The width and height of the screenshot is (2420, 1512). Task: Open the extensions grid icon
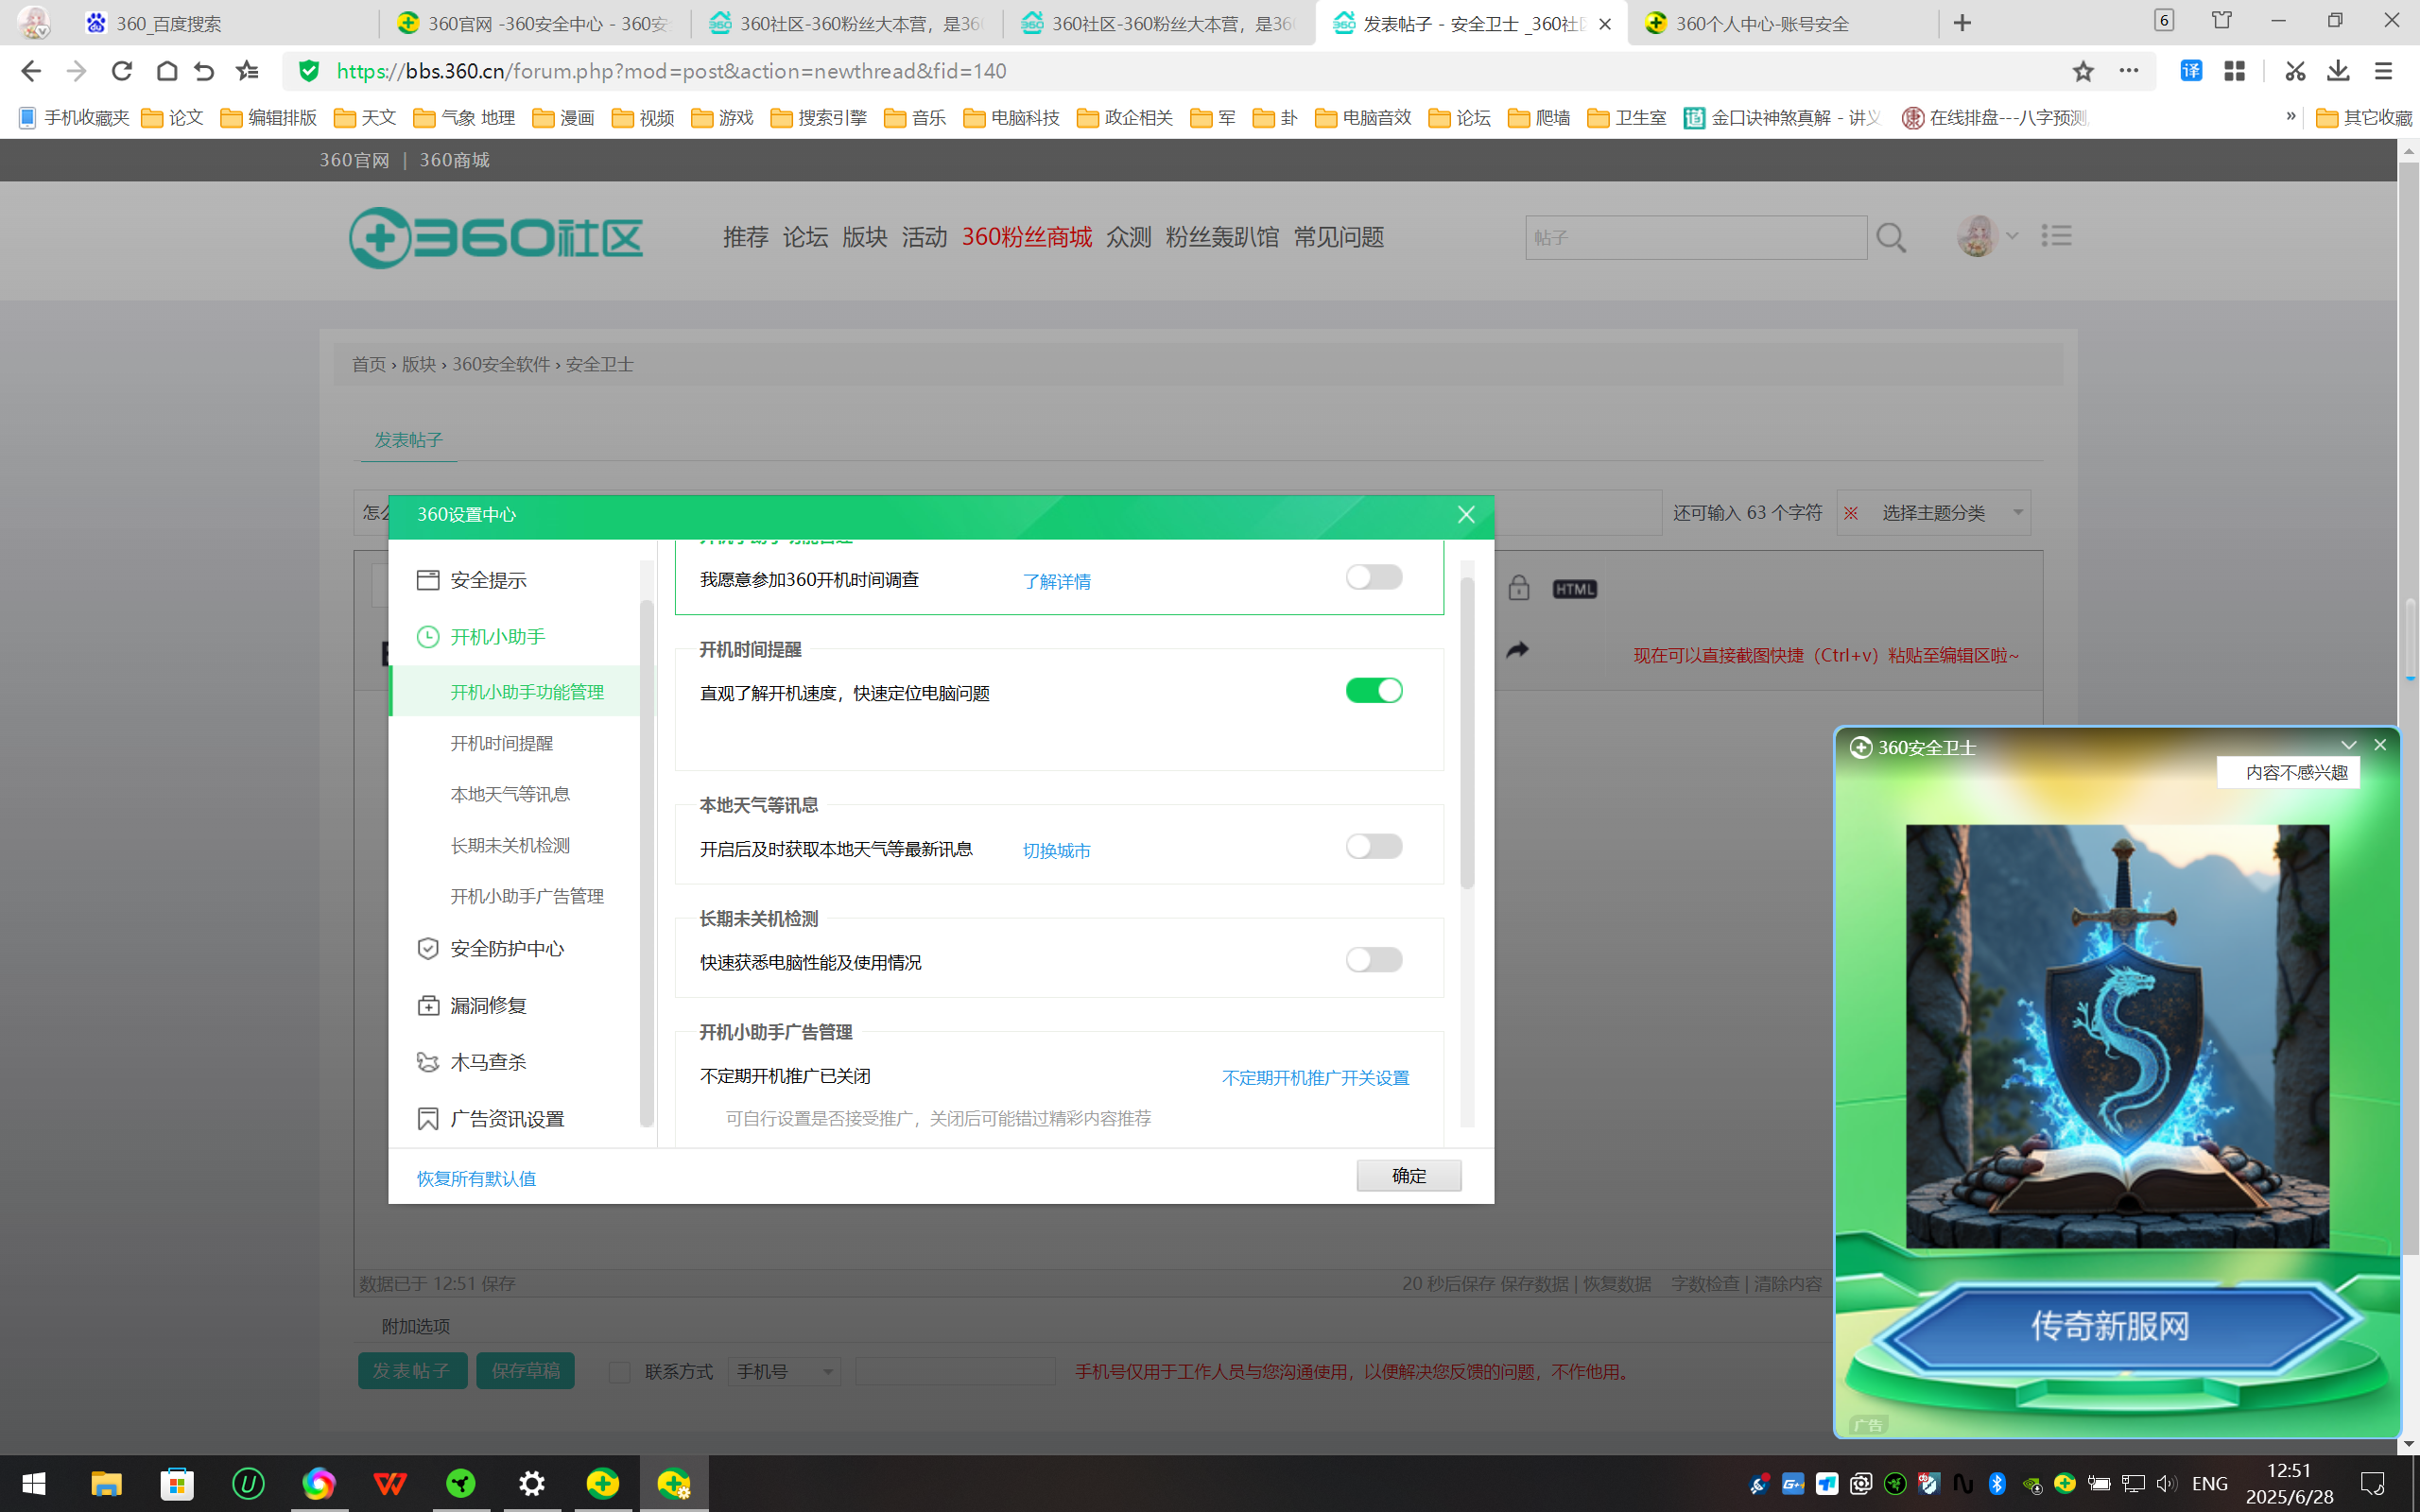2235,71
